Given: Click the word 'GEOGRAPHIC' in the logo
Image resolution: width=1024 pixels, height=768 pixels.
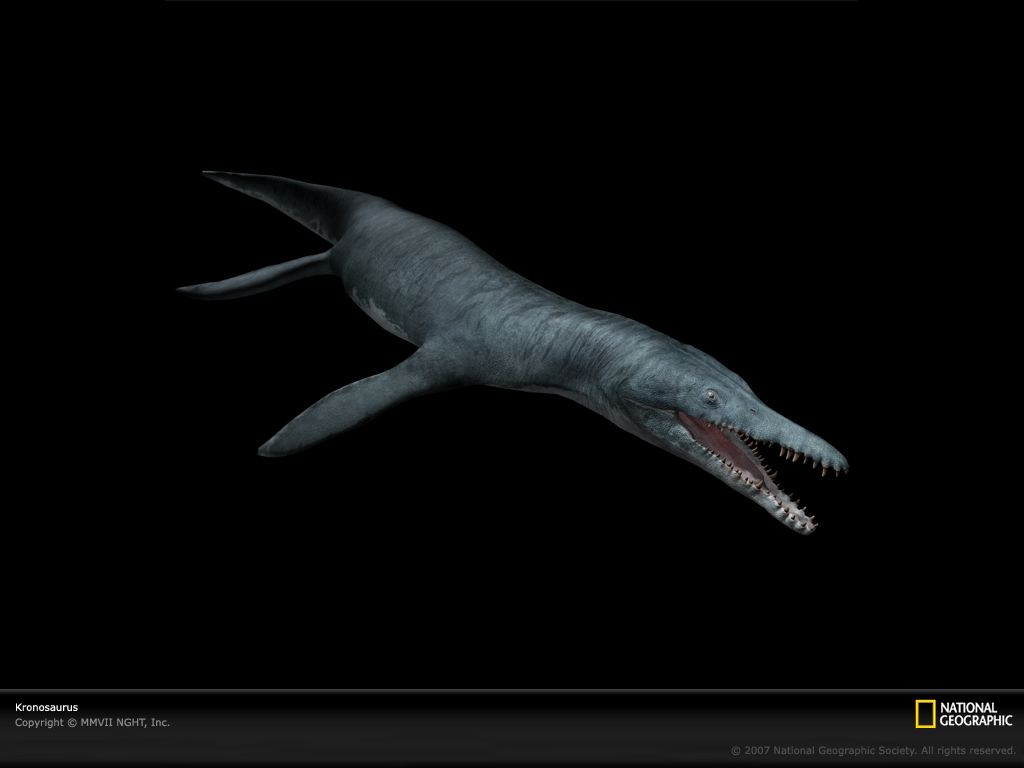Looking at the screenshot, I should point(975,720).
